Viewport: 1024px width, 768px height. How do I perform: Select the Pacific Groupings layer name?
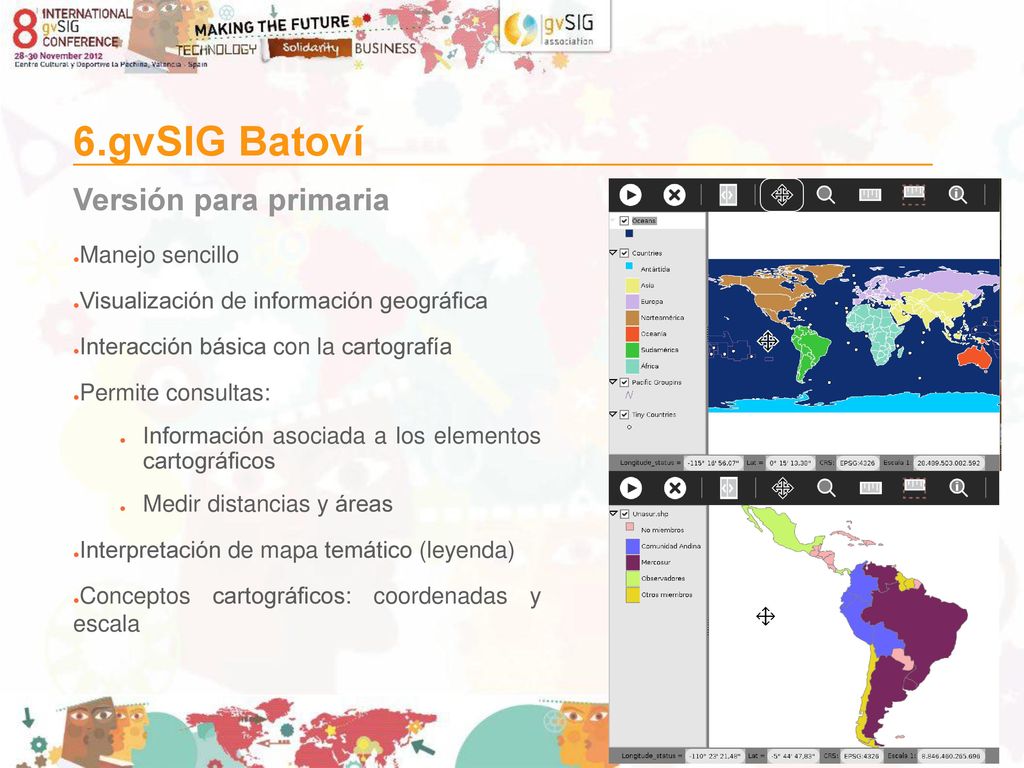coord(656,382)
